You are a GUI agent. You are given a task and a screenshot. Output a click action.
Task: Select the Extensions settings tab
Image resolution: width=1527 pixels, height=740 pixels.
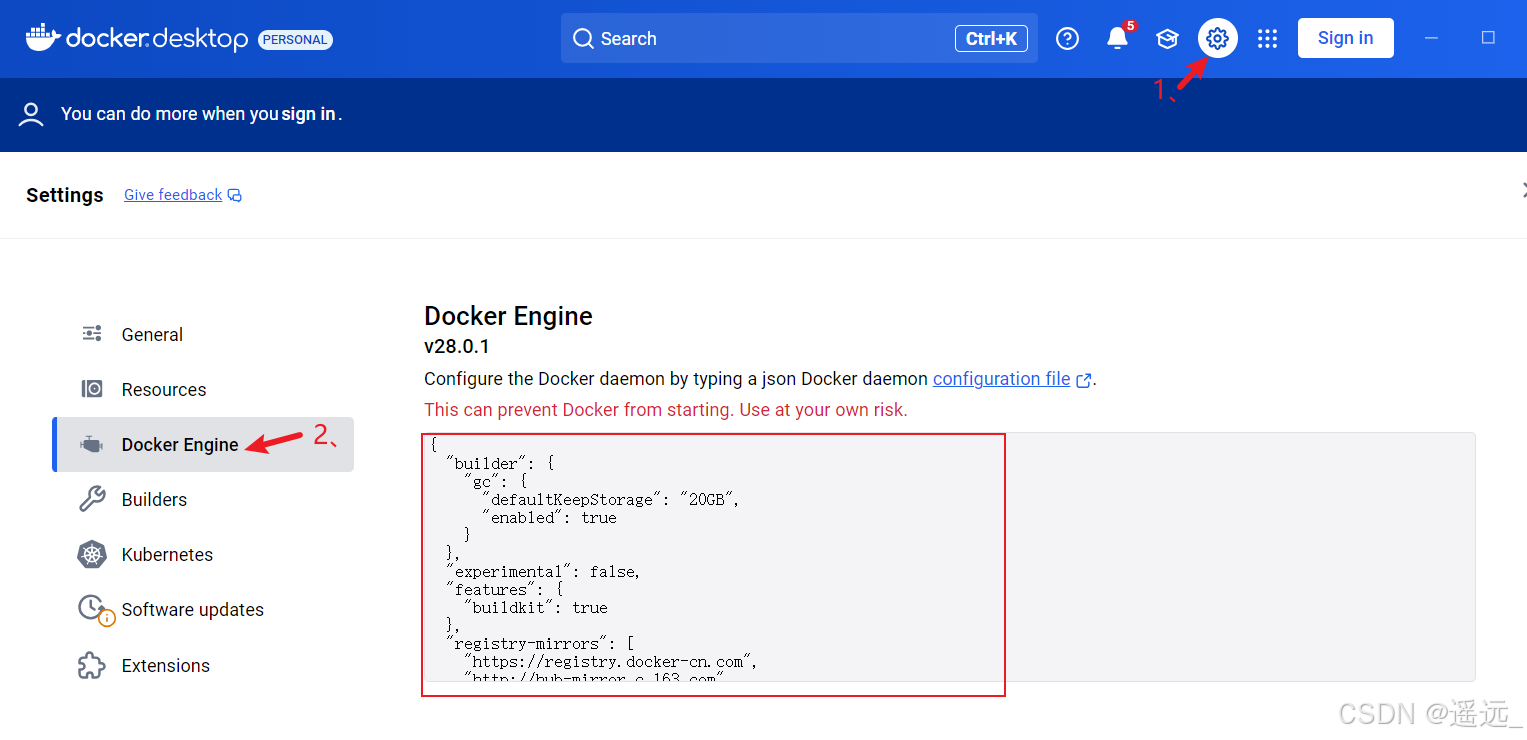203,665
